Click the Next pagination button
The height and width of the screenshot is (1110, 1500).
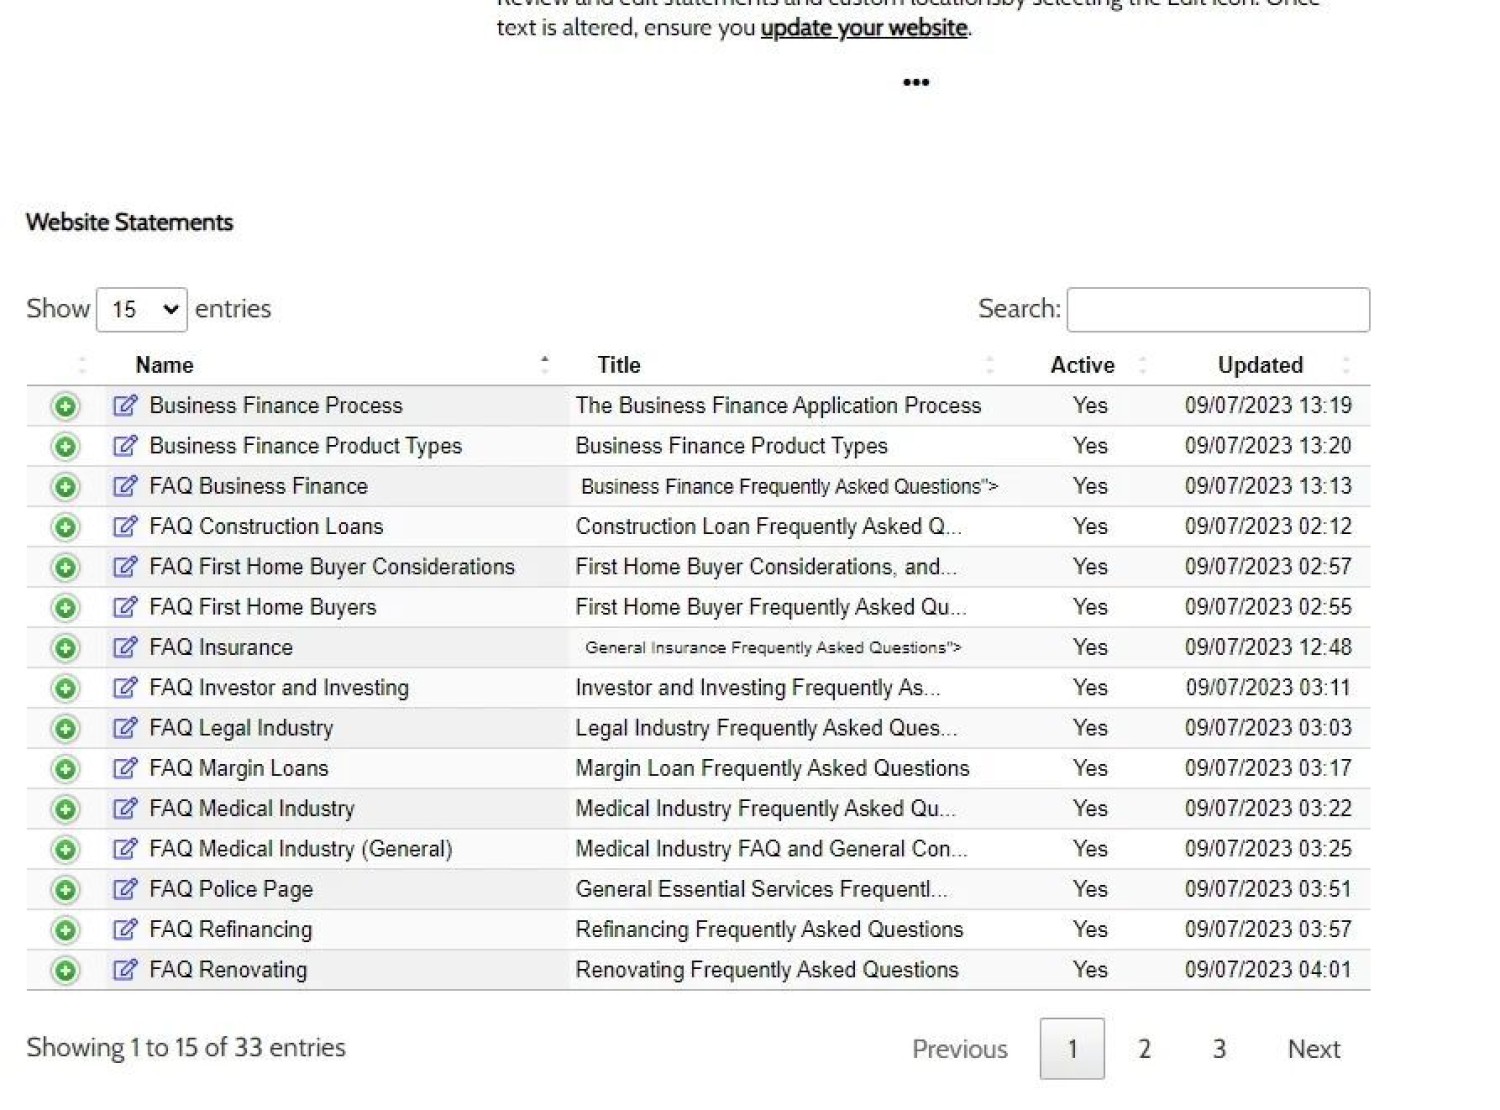[x=1313, y=1048]
